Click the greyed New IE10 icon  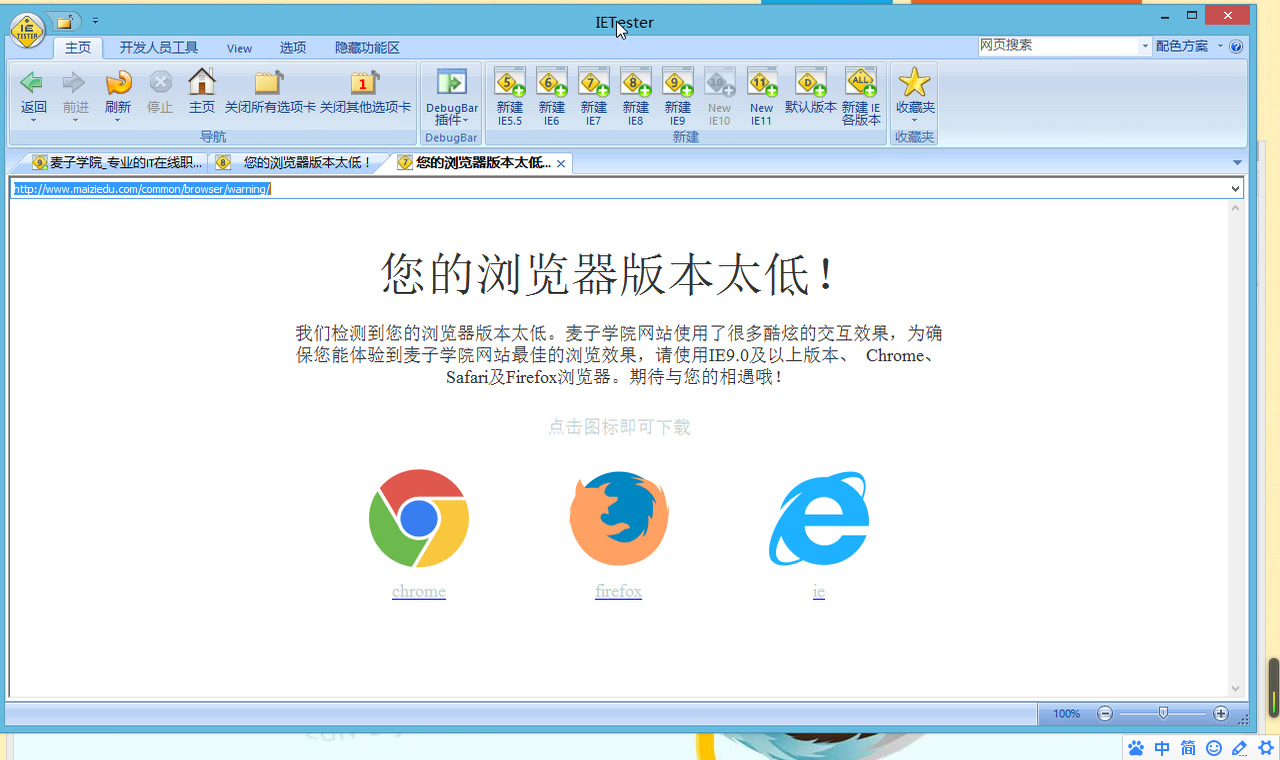(x=720, y=83)
